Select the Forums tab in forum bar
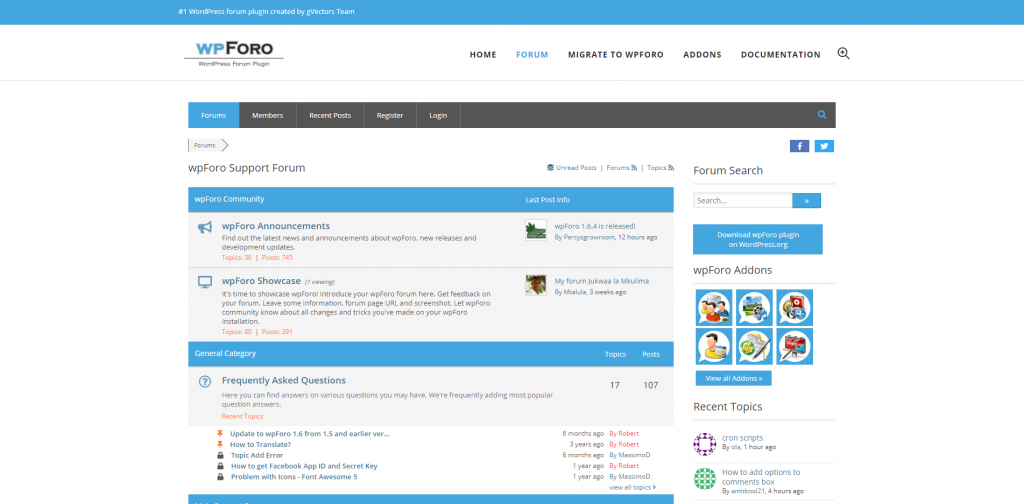This screenshot has width=1024, height=504. pos(214,115)
